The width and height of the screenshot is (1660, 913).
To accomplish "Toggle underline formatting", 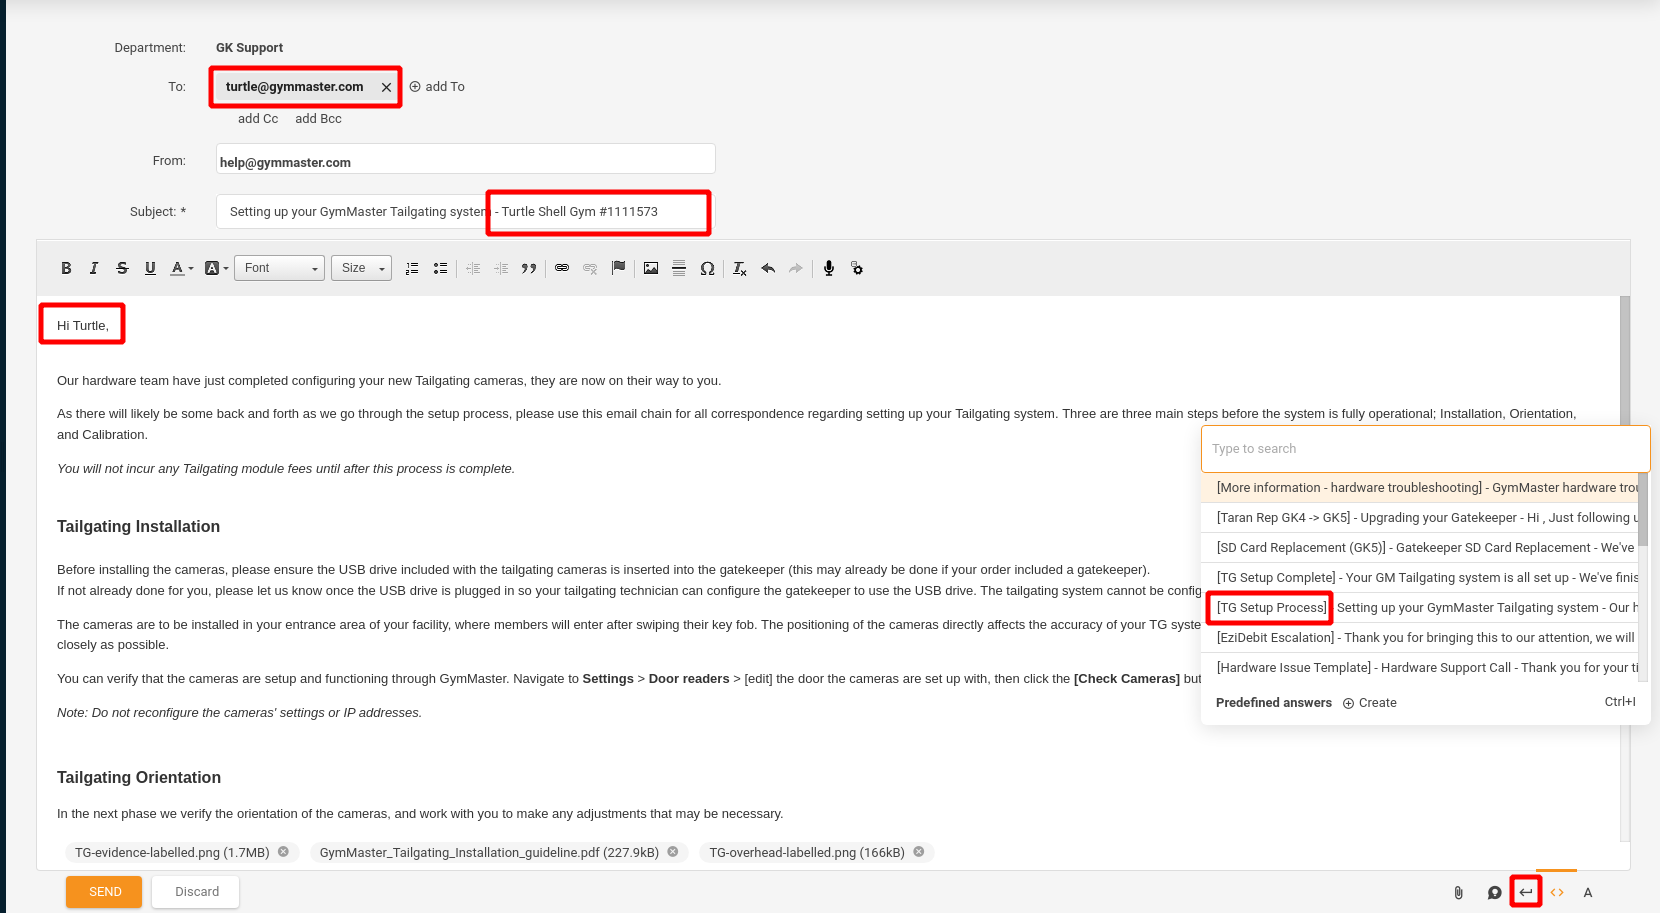I will coord(150,268).
